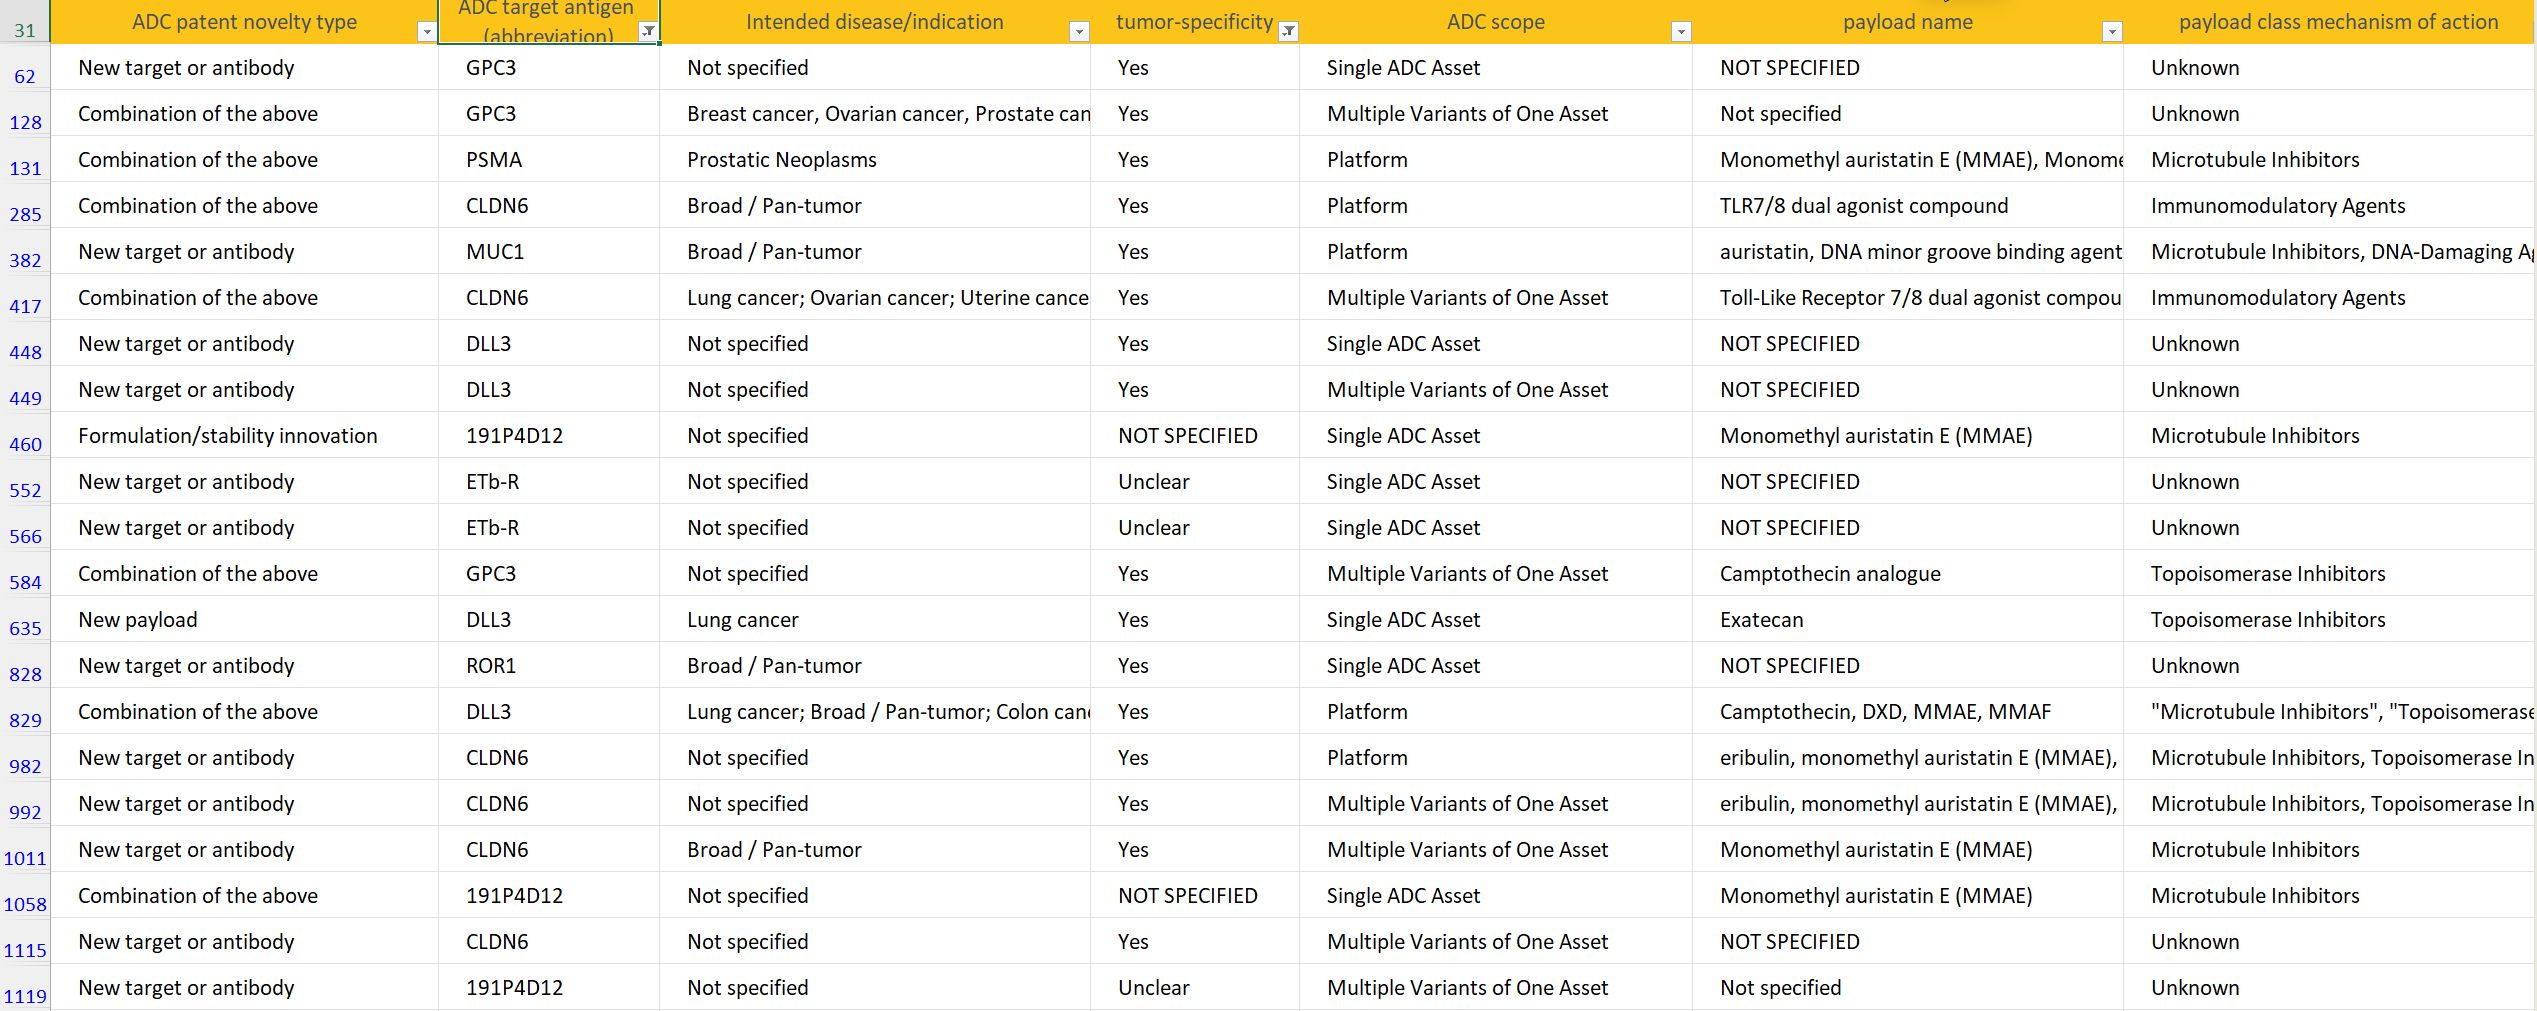Click the 'Breast cancer, Ovarian cancer' indication cell

[875, 113]
